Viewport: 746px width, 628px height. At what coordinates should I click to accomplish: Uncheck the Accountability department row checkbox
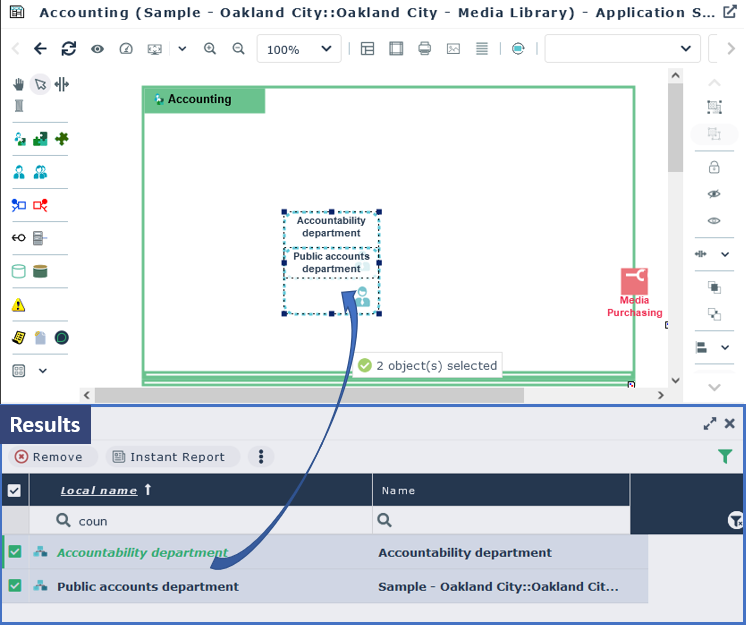click(15, 552)
